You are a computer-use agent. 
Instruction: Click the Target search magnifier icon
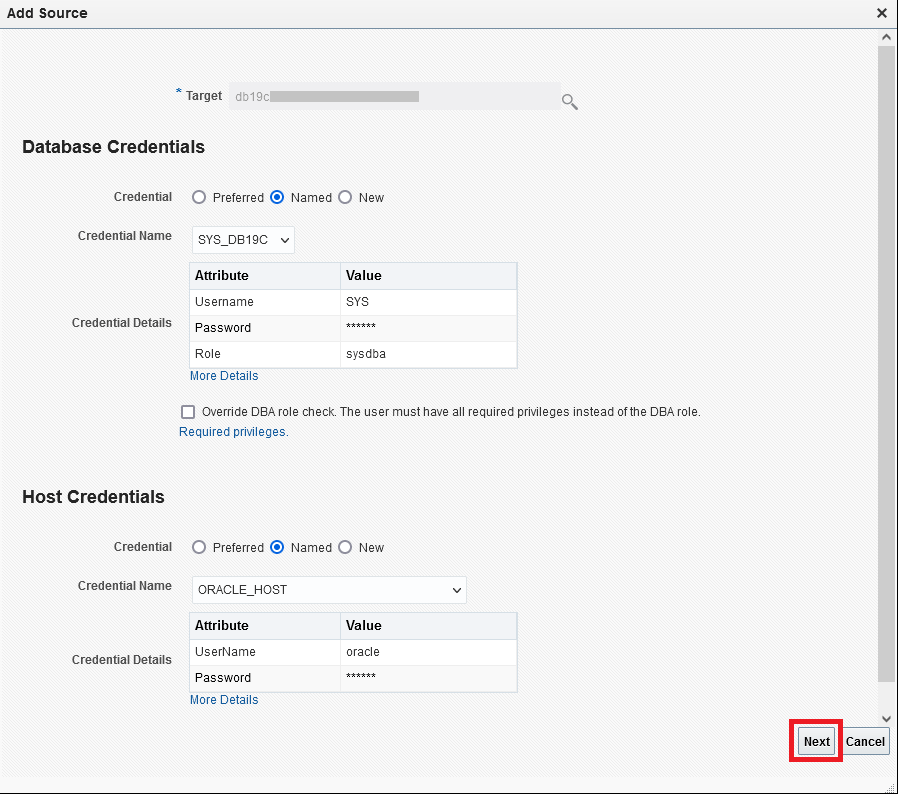pyautogui.click(x=569, y=101)
